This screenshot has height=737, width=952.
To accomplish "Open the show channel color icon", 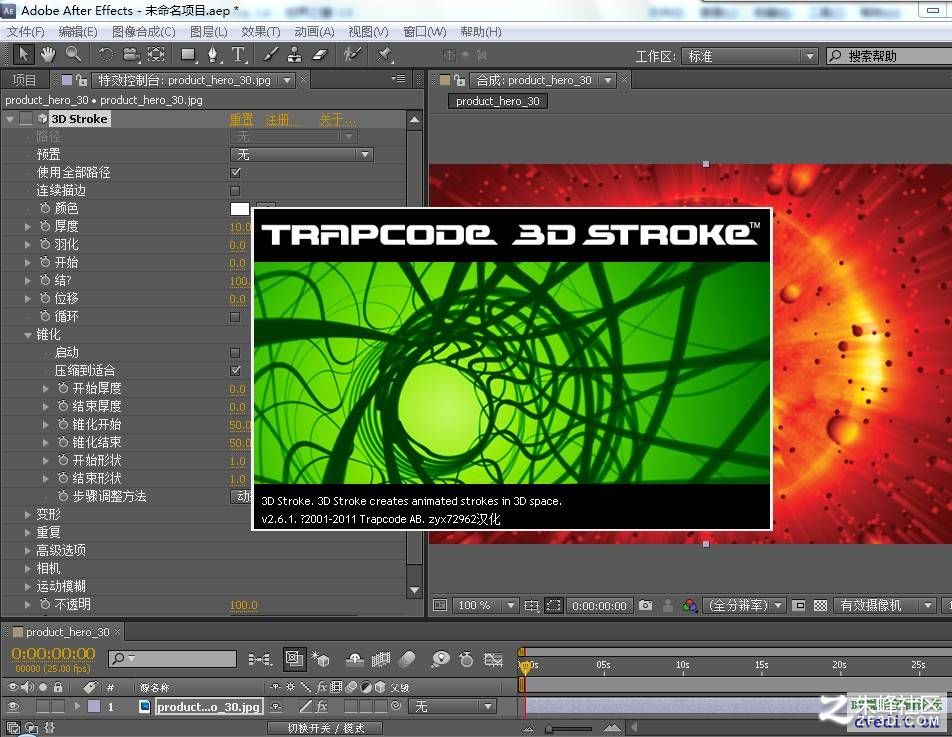I will pyautogui.click(x=690, y=605).
